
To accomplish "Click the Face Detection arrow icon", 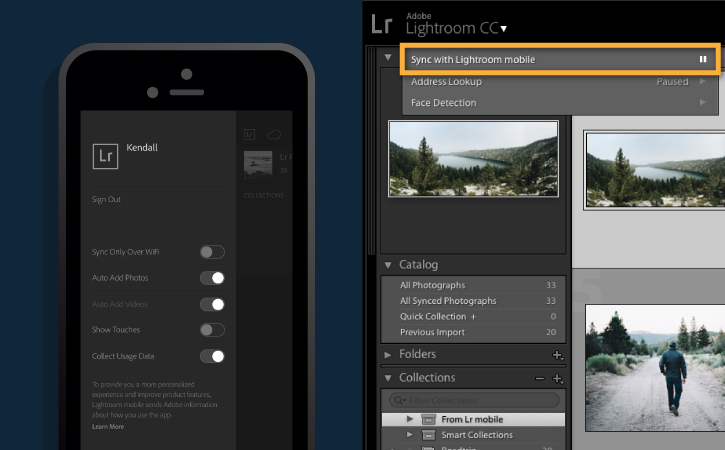I will 703,102.
